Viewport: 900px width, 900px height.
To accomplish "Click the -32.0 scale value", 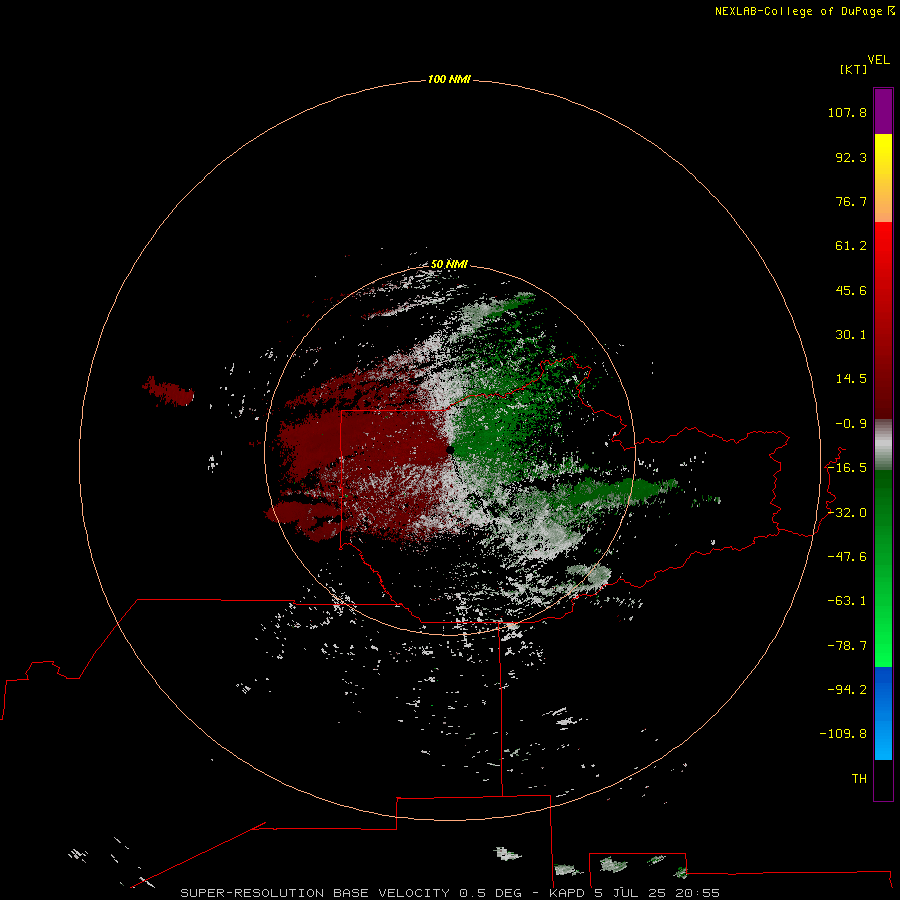I will (847, 513).
